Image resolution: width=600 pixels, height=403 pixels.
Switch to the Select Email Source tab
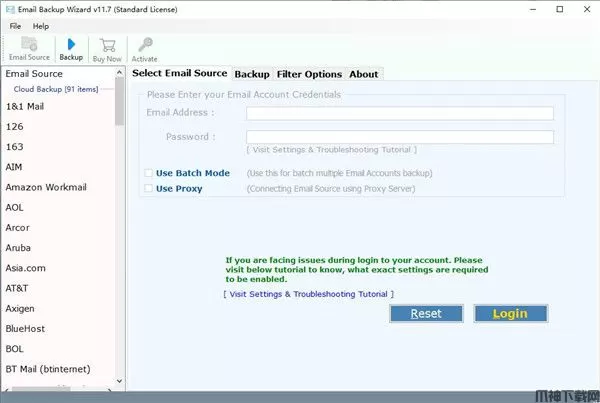pyautogui.click(x=179, y=73)
